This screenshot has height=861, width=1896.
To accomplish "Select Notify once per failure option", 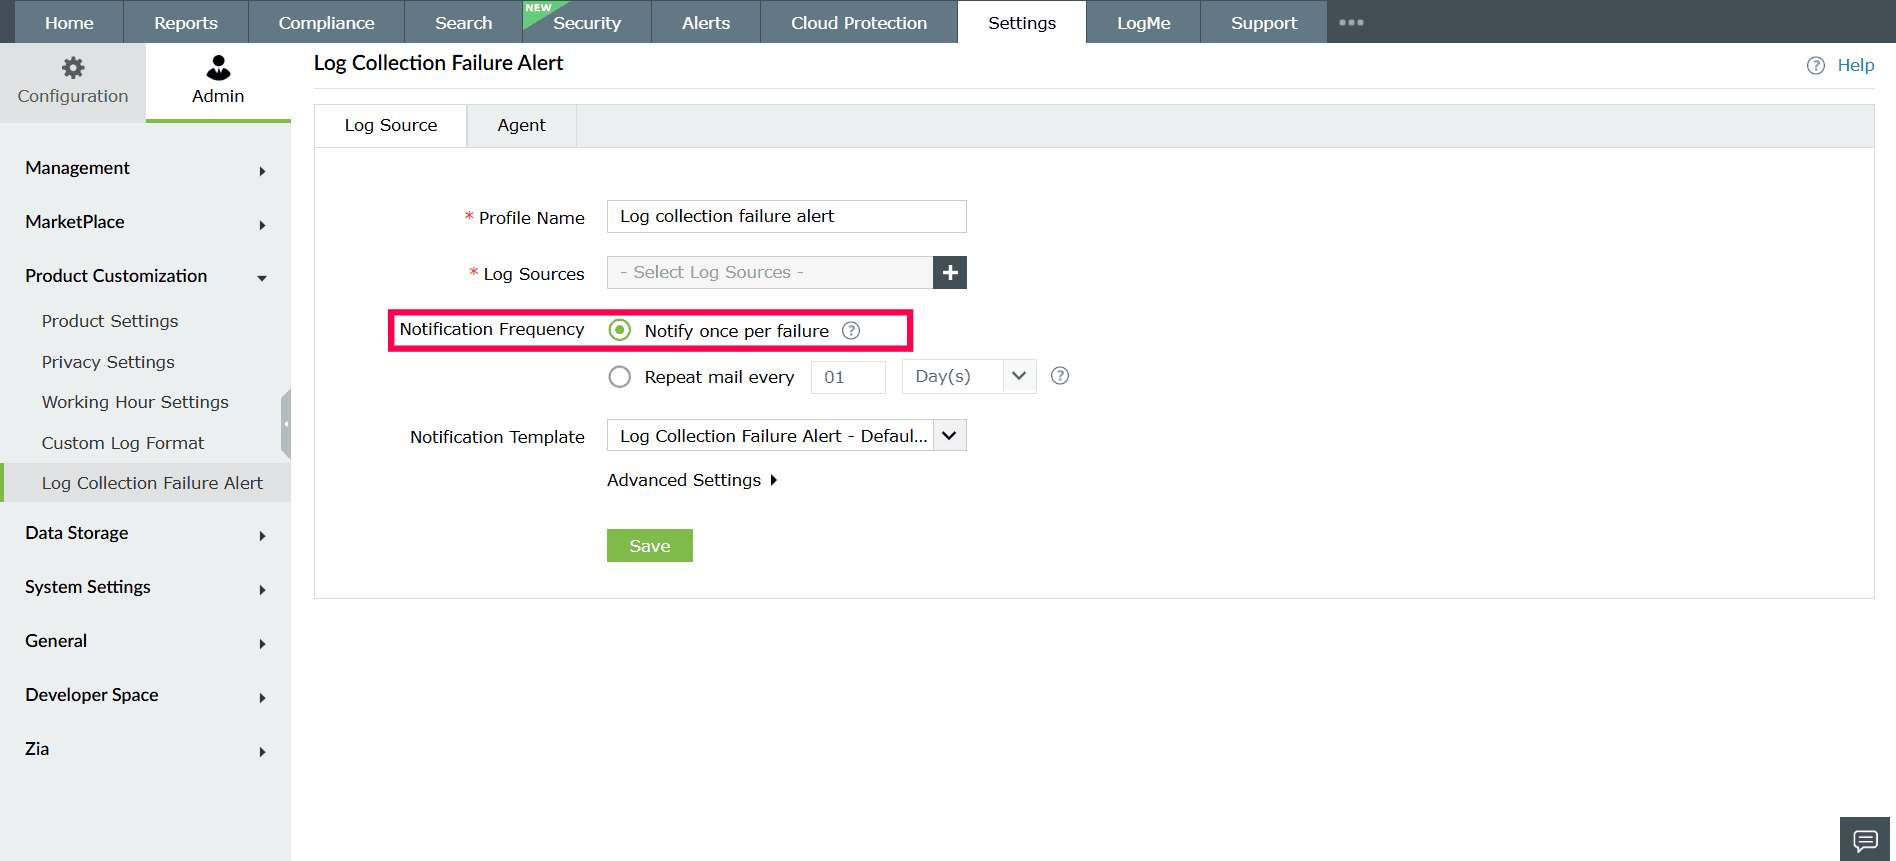I will pos(620,330).
